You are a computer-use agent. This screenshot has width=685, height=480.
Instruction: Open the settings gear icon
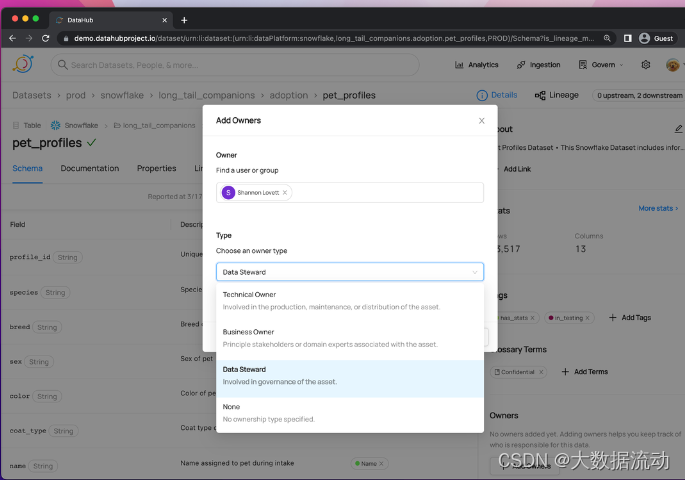[646, 65]
